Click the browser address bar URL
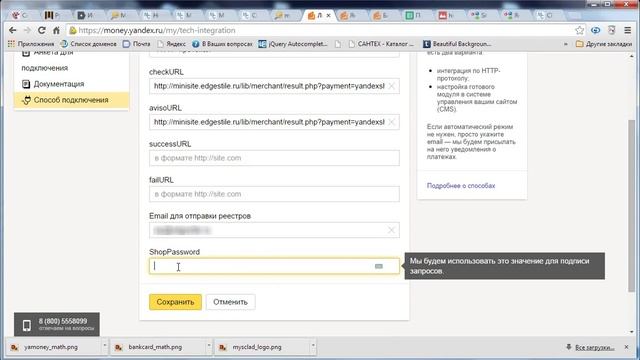Viewport: 640px width, 360px height. 157,31
